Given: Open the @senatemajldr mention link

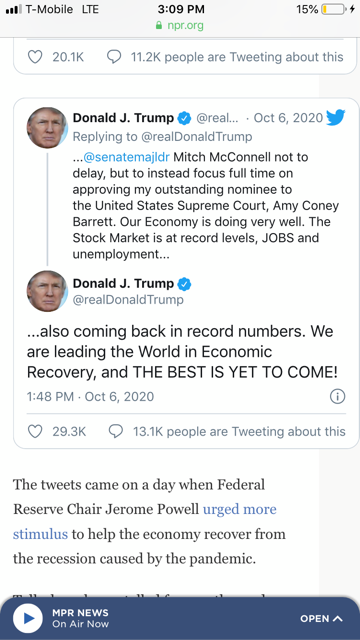Looking at the screenshot, I should click(x=126, y=157).
